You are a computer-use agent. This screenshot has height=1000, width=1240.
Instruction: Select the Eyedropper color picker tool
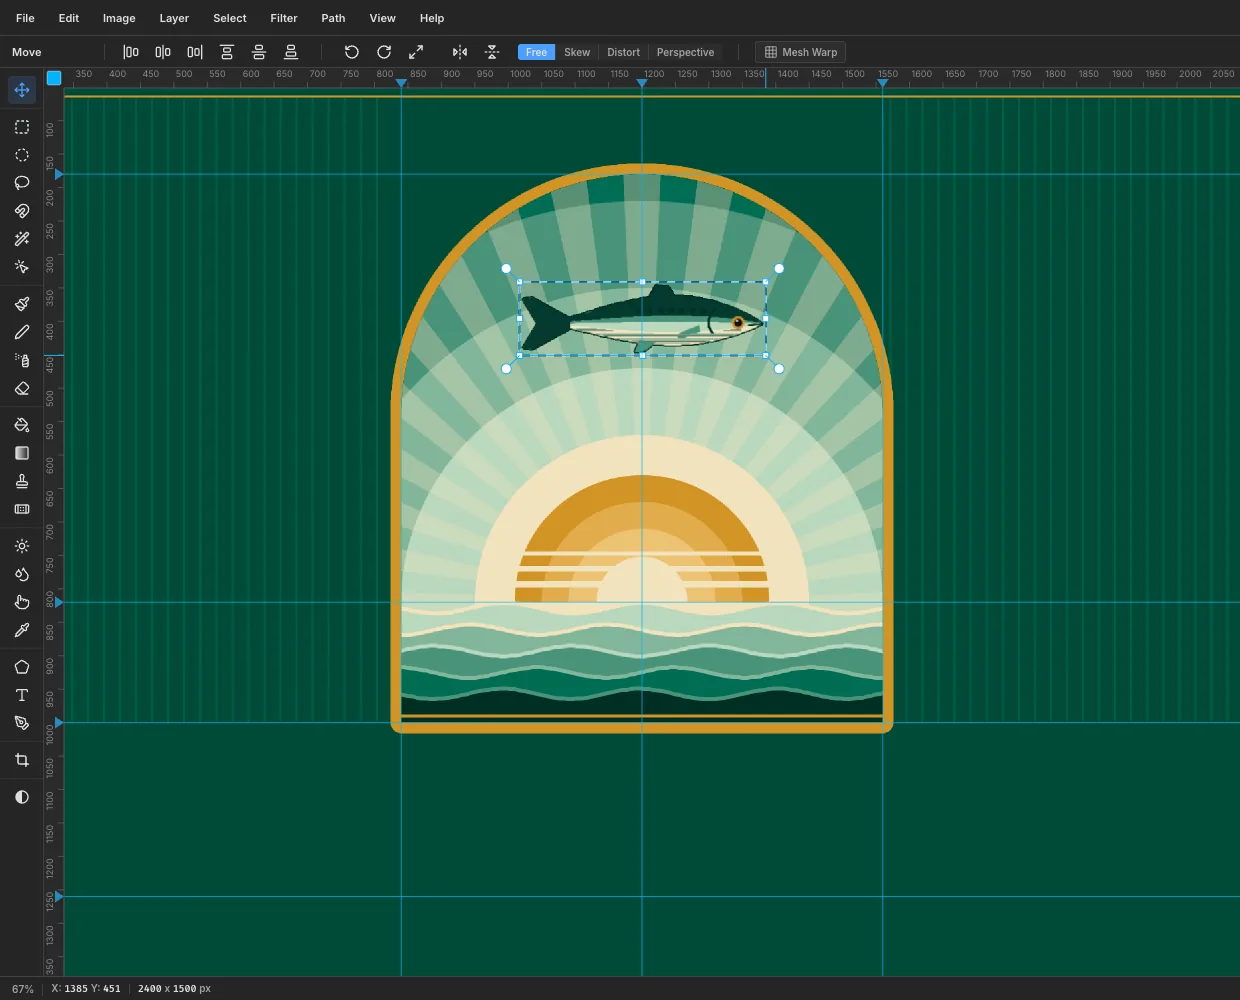coord(22,630)
